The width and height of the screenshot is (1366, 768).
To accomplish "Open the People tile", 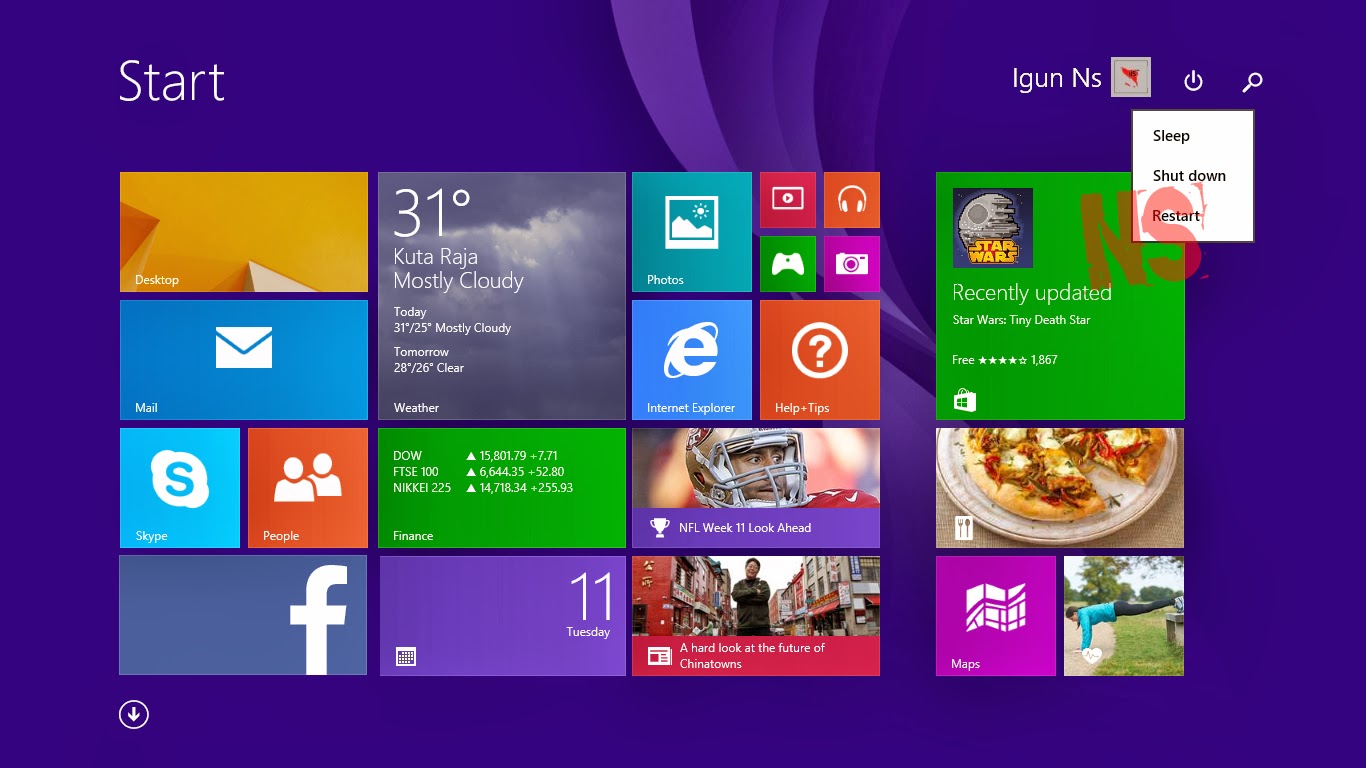I will pyautogui.click(x=308, y=488).
